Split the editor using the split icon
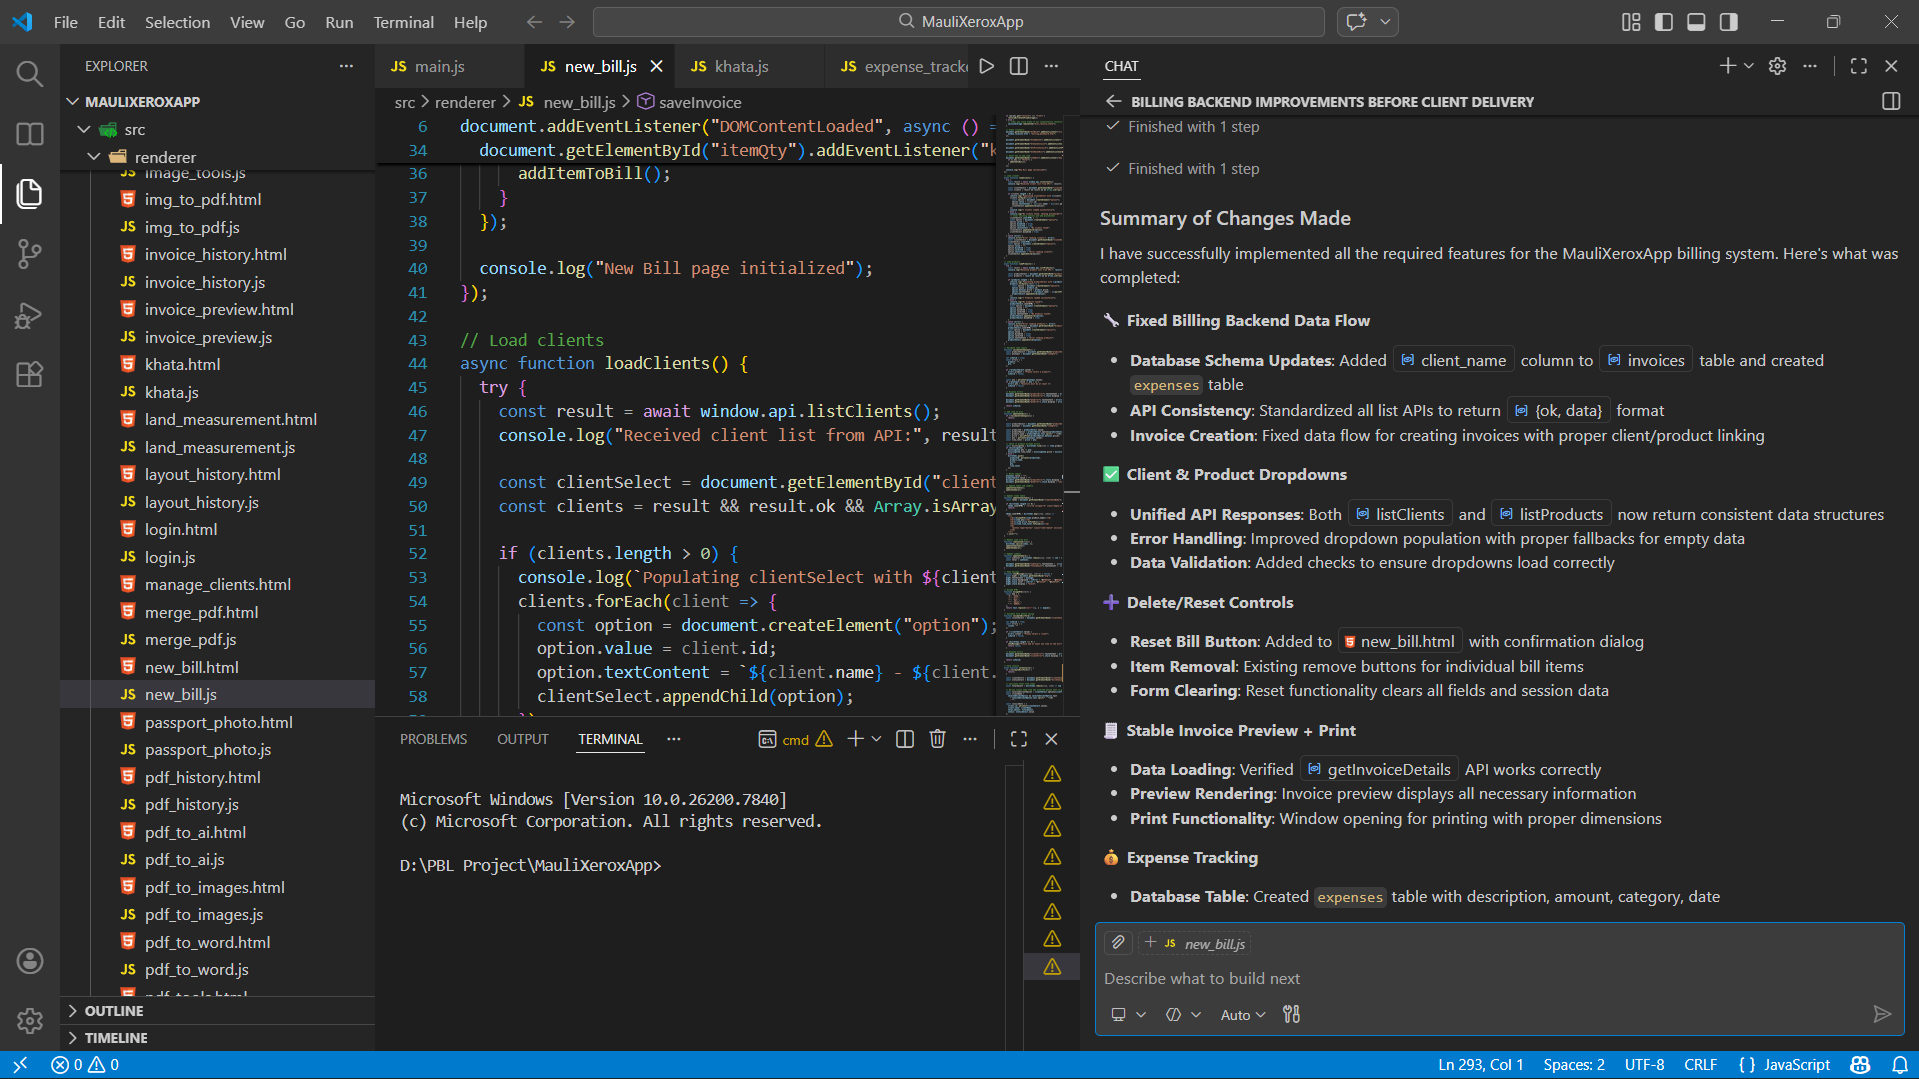The width and height of the screenshot is (1919, 1079). [x=1018, y=66]
